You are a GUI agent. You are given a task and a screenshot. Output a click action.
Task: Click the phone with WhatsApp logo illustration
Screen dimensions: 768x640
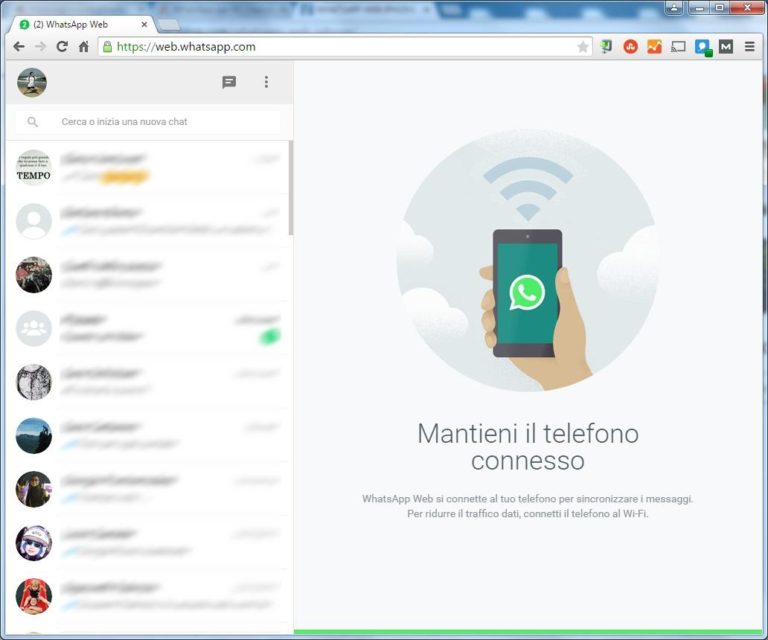tap(528, 293)
